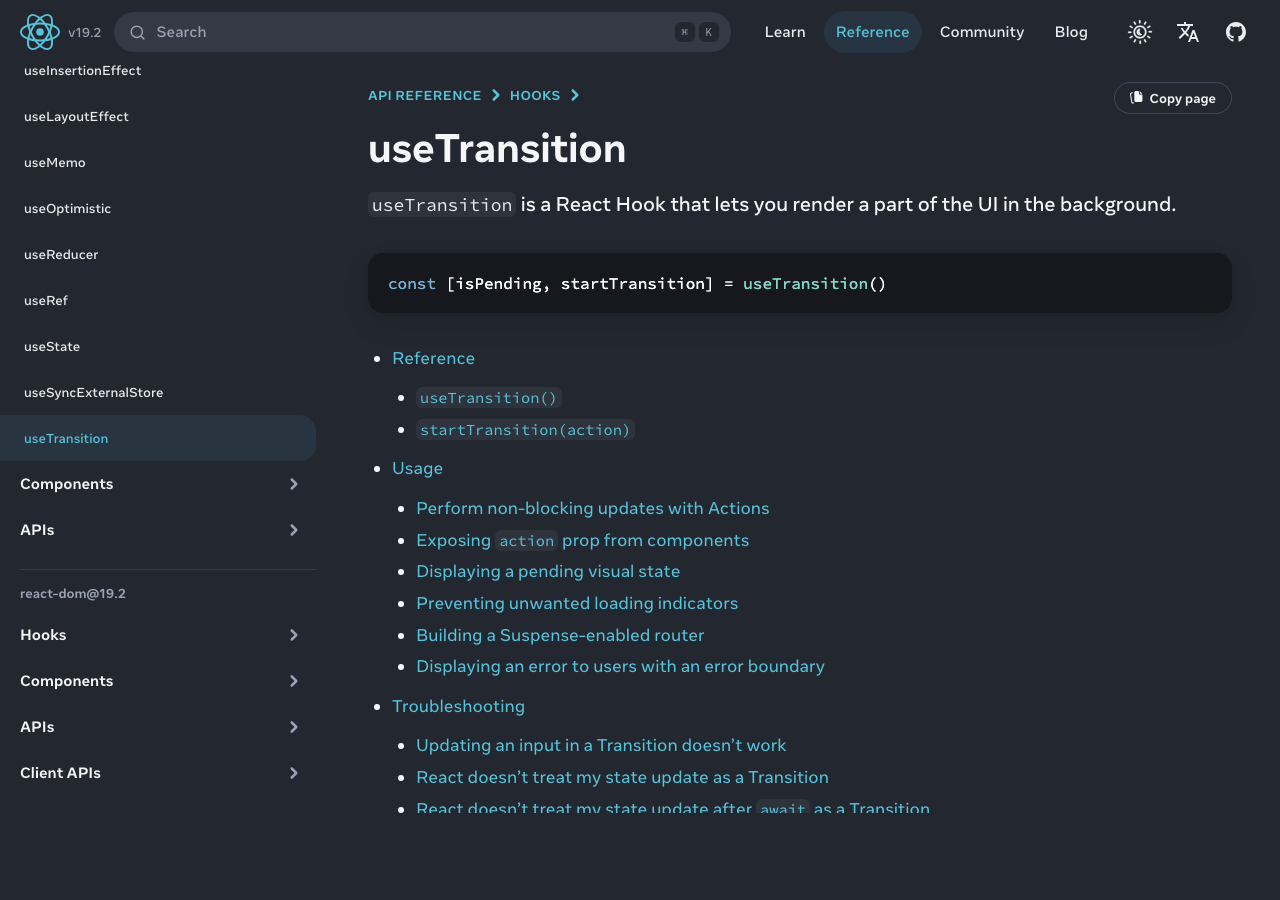
Task: Switch to light theme using sun icon
Action: click(1139, 31)
